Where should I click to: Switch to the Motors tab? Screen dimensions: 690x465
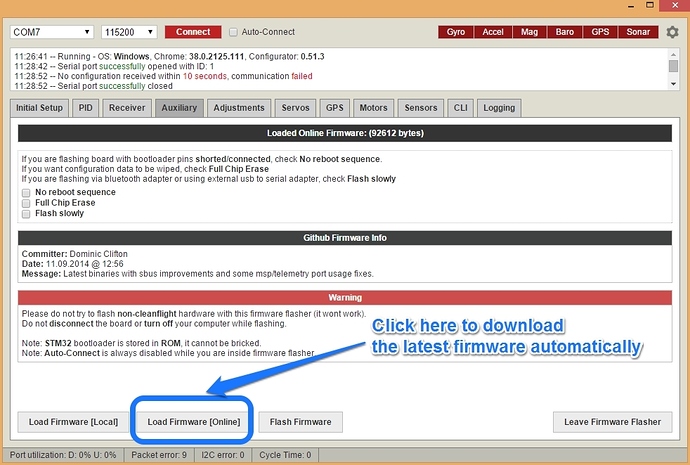[x=373, y=108]
